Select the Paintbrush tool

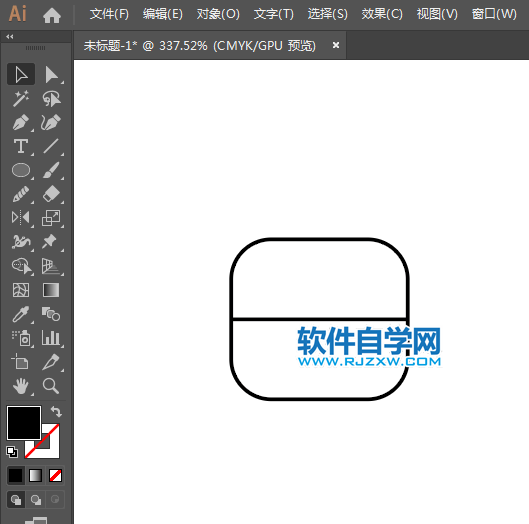click(51, 170)
